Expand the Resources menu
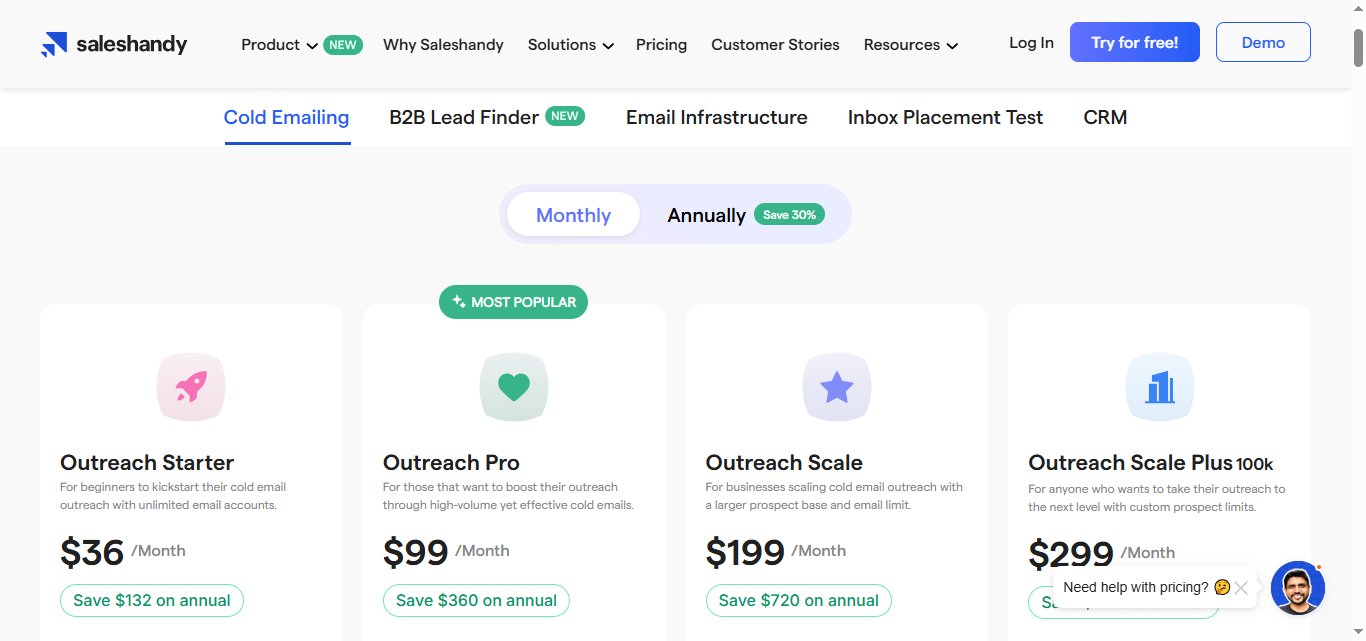Screen dimensions: 1366x641 [902, 44]
